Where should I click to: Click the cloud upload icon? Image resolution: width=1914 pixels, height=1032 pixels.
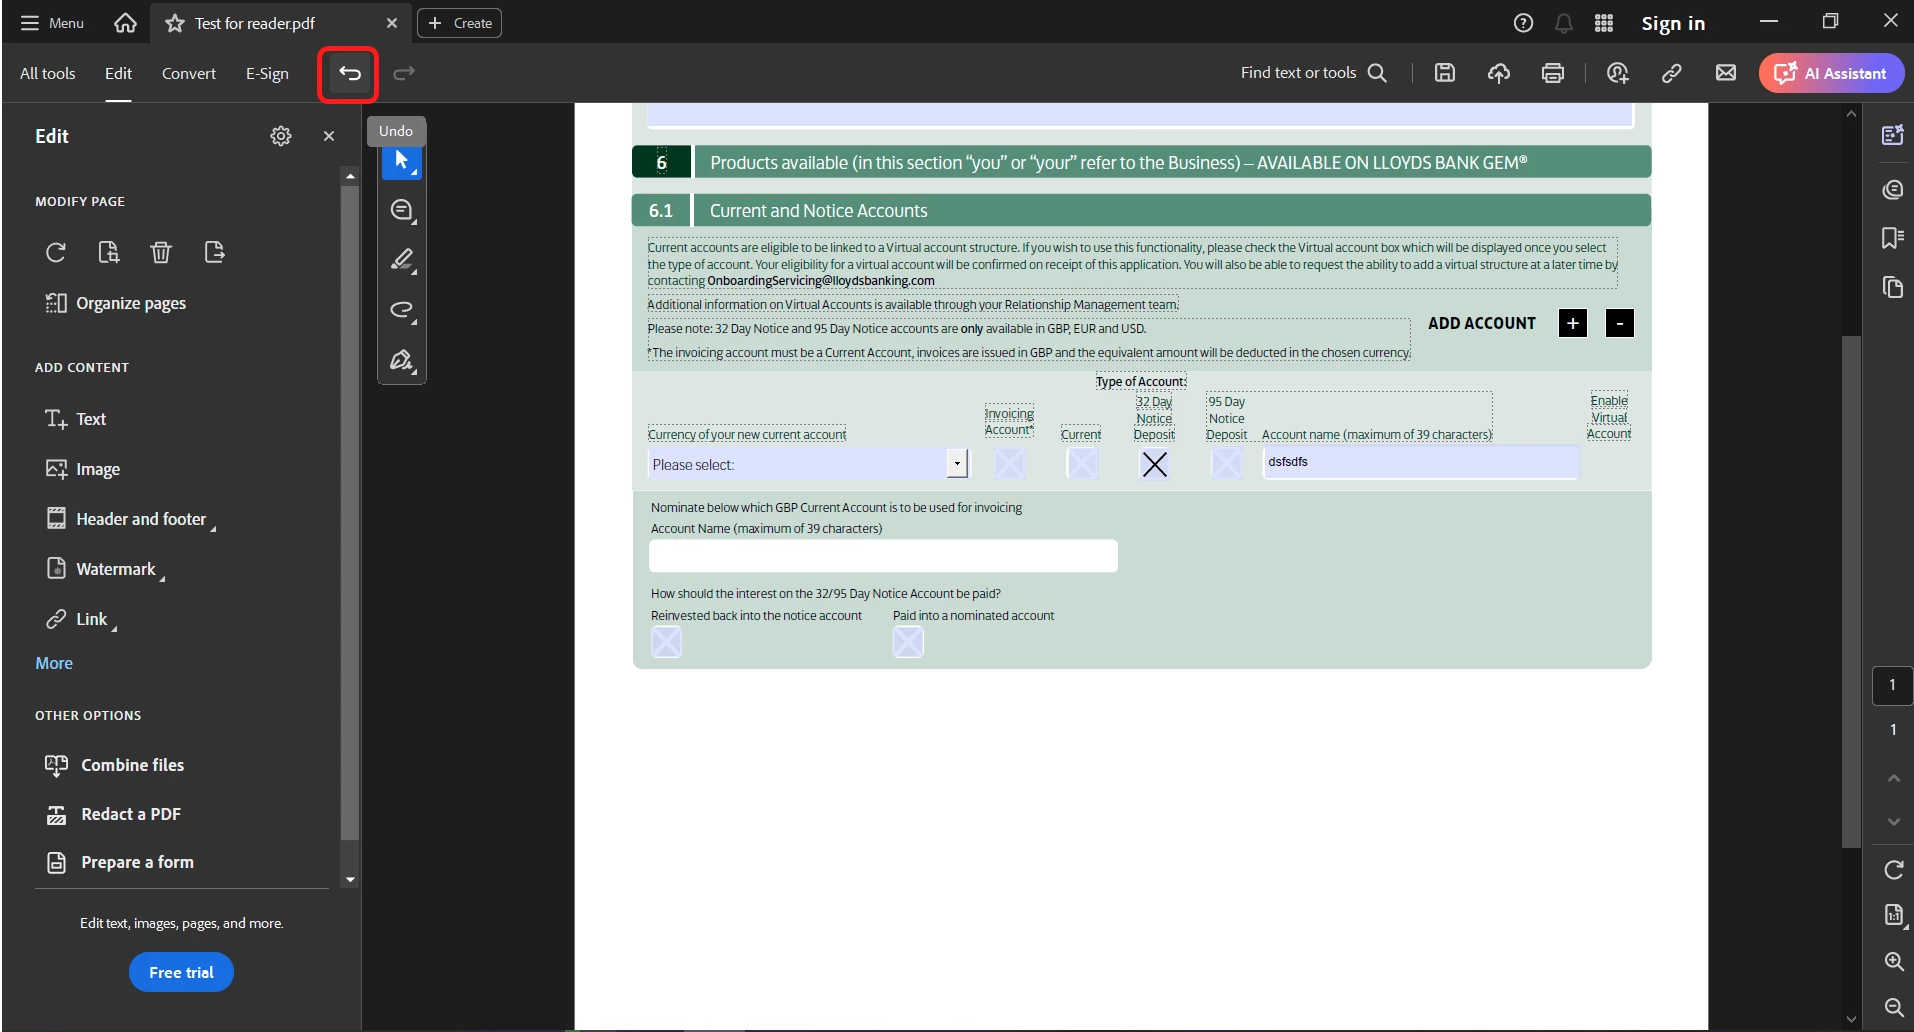coord(1499,73)
